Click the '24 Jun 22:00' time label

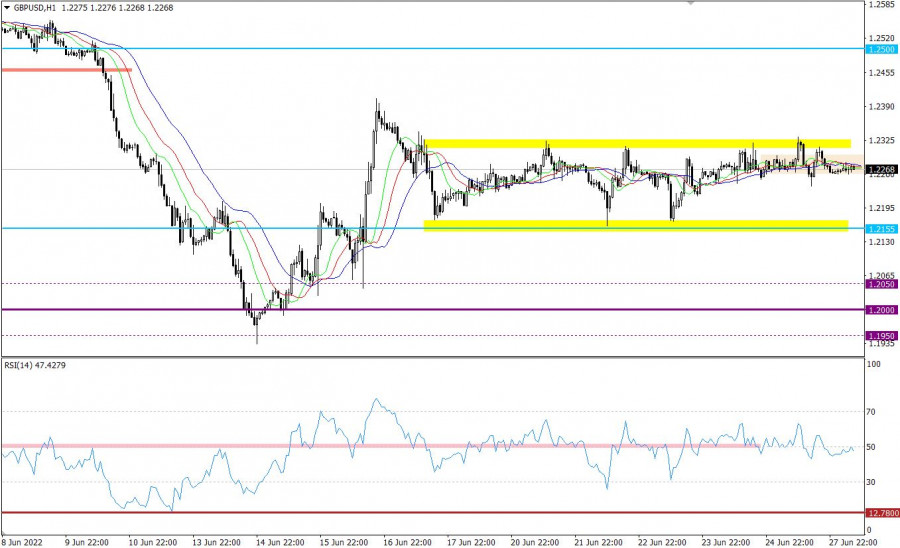coord(789,542)
